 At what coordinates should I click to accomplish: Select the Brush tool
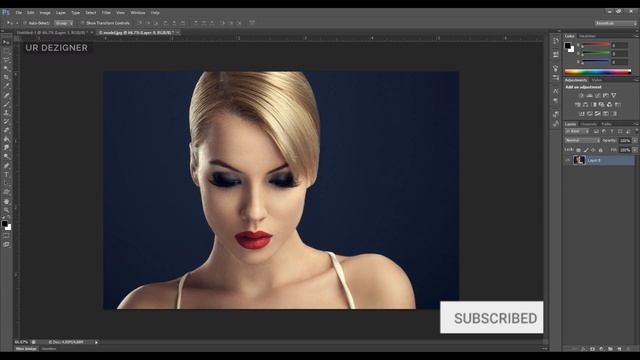(6, 104)
